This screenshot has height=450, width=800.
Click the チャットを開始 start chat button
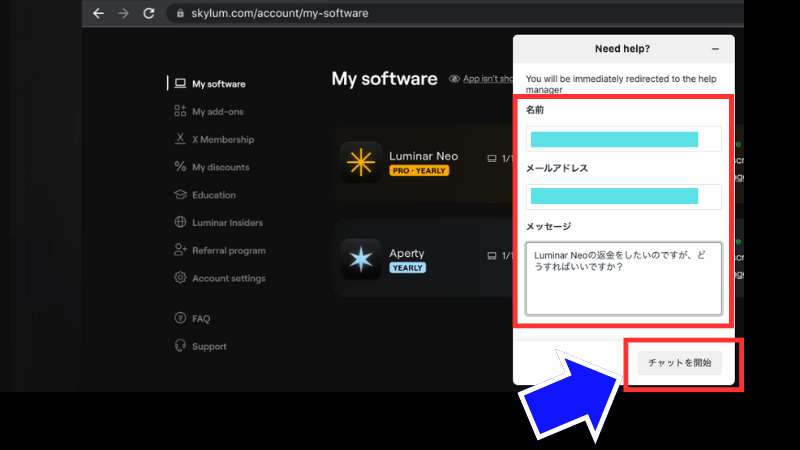pyautogui.click(x=680, y=363)
